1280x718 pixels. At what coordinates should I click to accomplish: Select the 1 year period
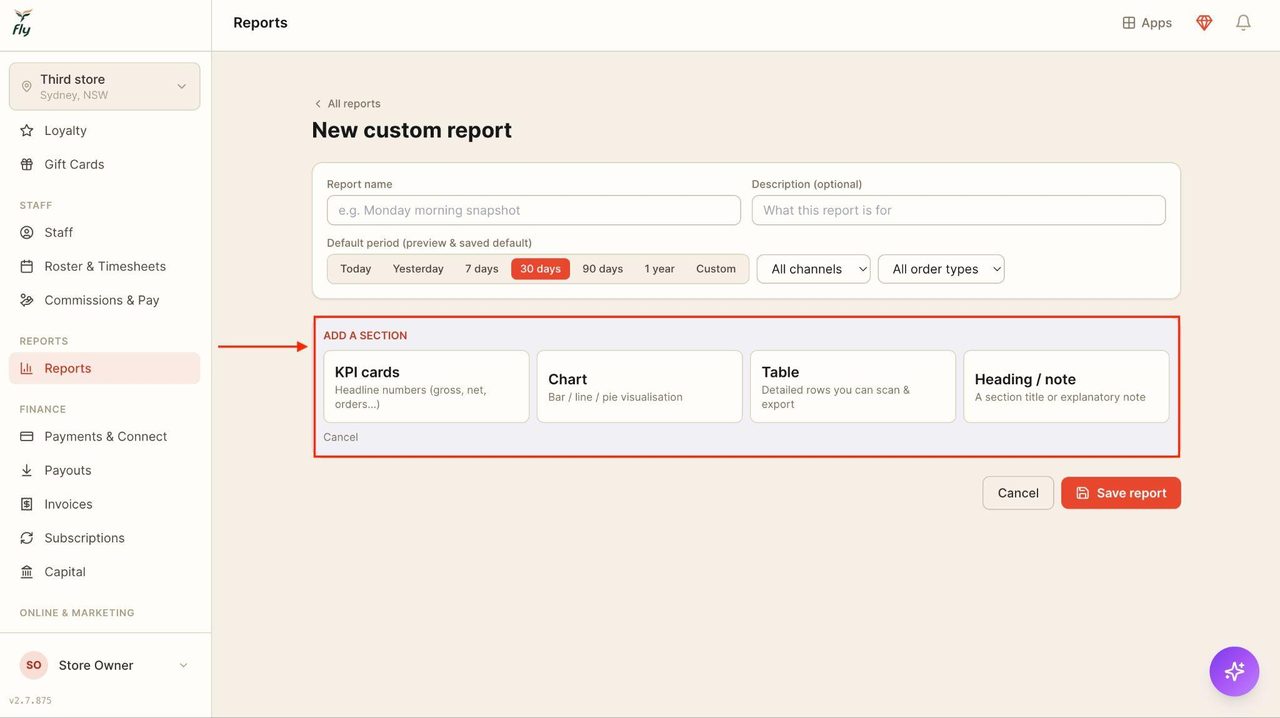(x=659, y=269)
